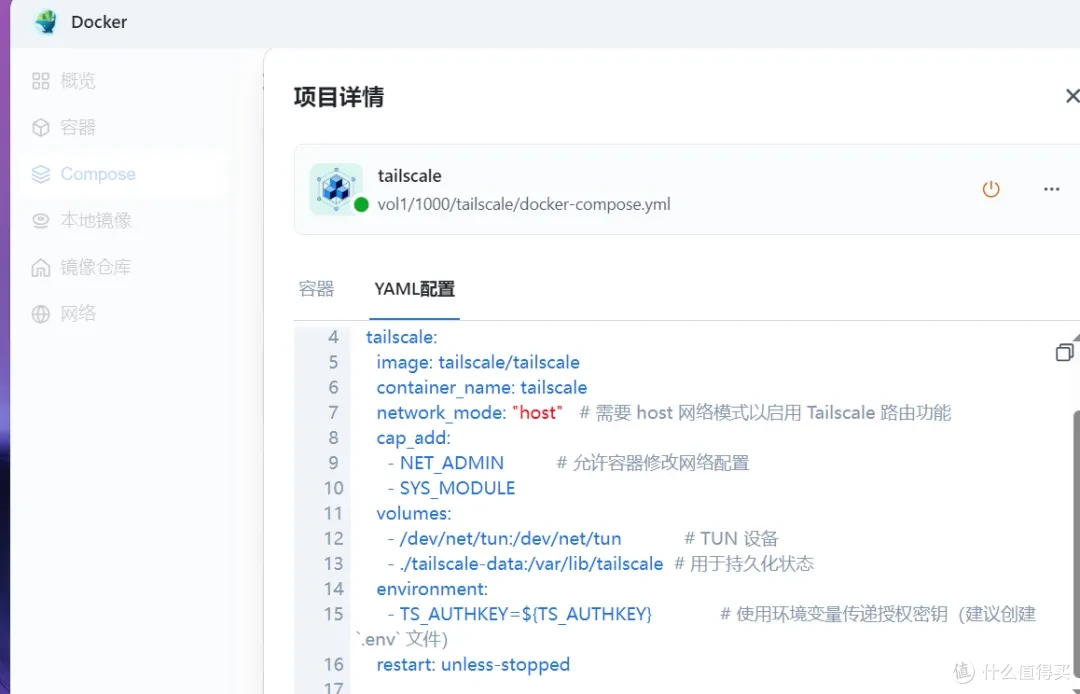Click '- NET_ADMIN' in the YAML
Viewport: 1080px width, 694px height.
[446, 463]
